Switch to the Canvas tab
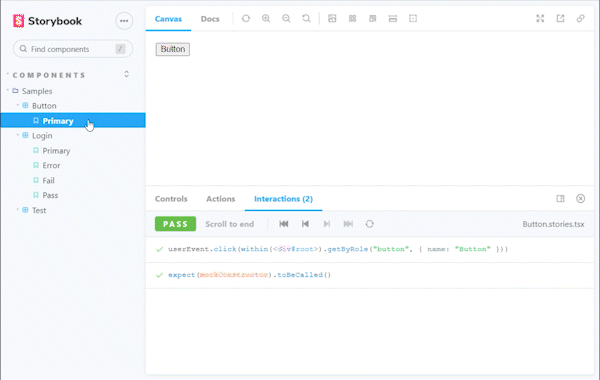Screen dimensions: 600x380 pyautogui.click(x=168, y=19)
